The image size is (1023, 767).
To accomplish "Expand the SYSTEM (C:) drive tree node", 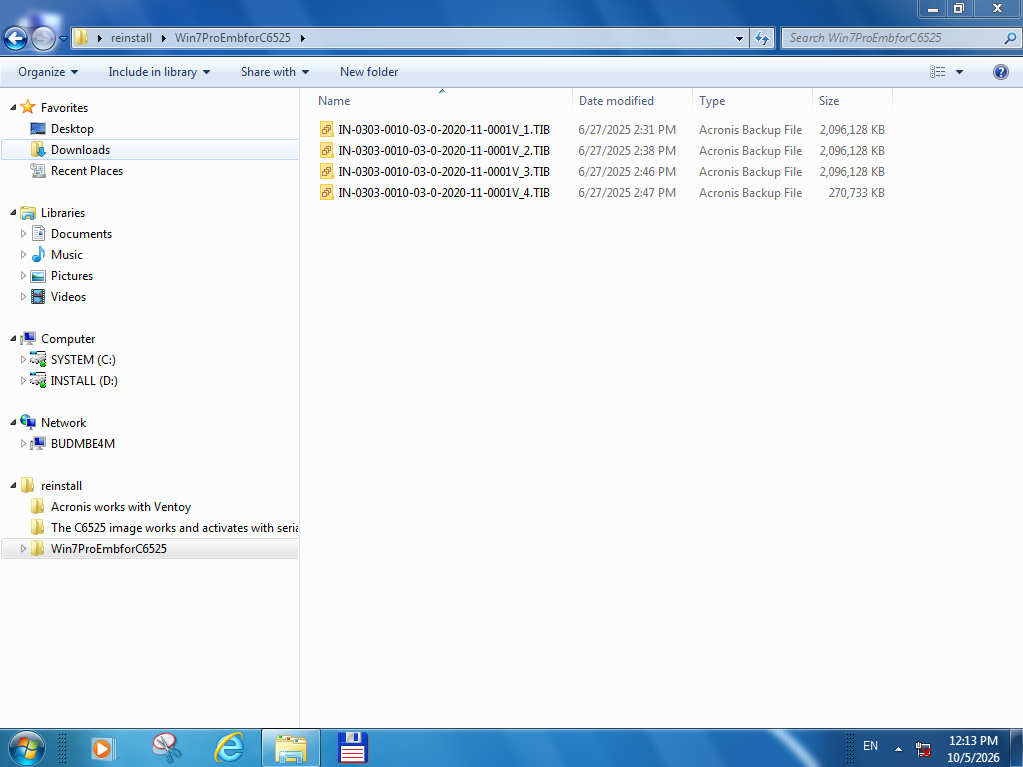I will (x=23, y=359).
